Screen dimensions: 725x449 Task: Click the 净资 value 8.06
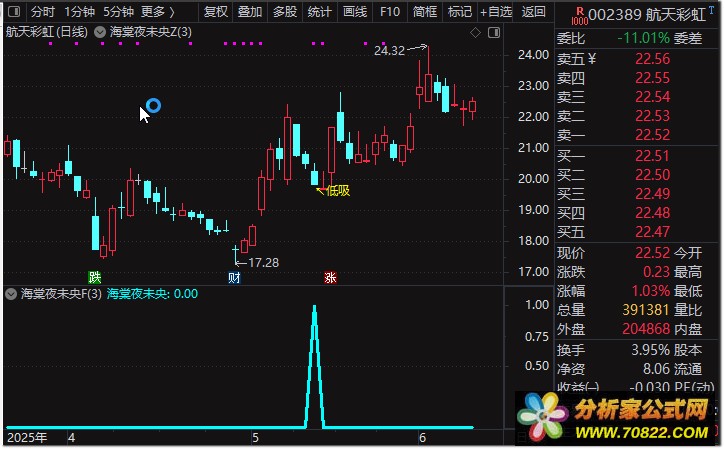pyautogui.click(x=656, y=369)
